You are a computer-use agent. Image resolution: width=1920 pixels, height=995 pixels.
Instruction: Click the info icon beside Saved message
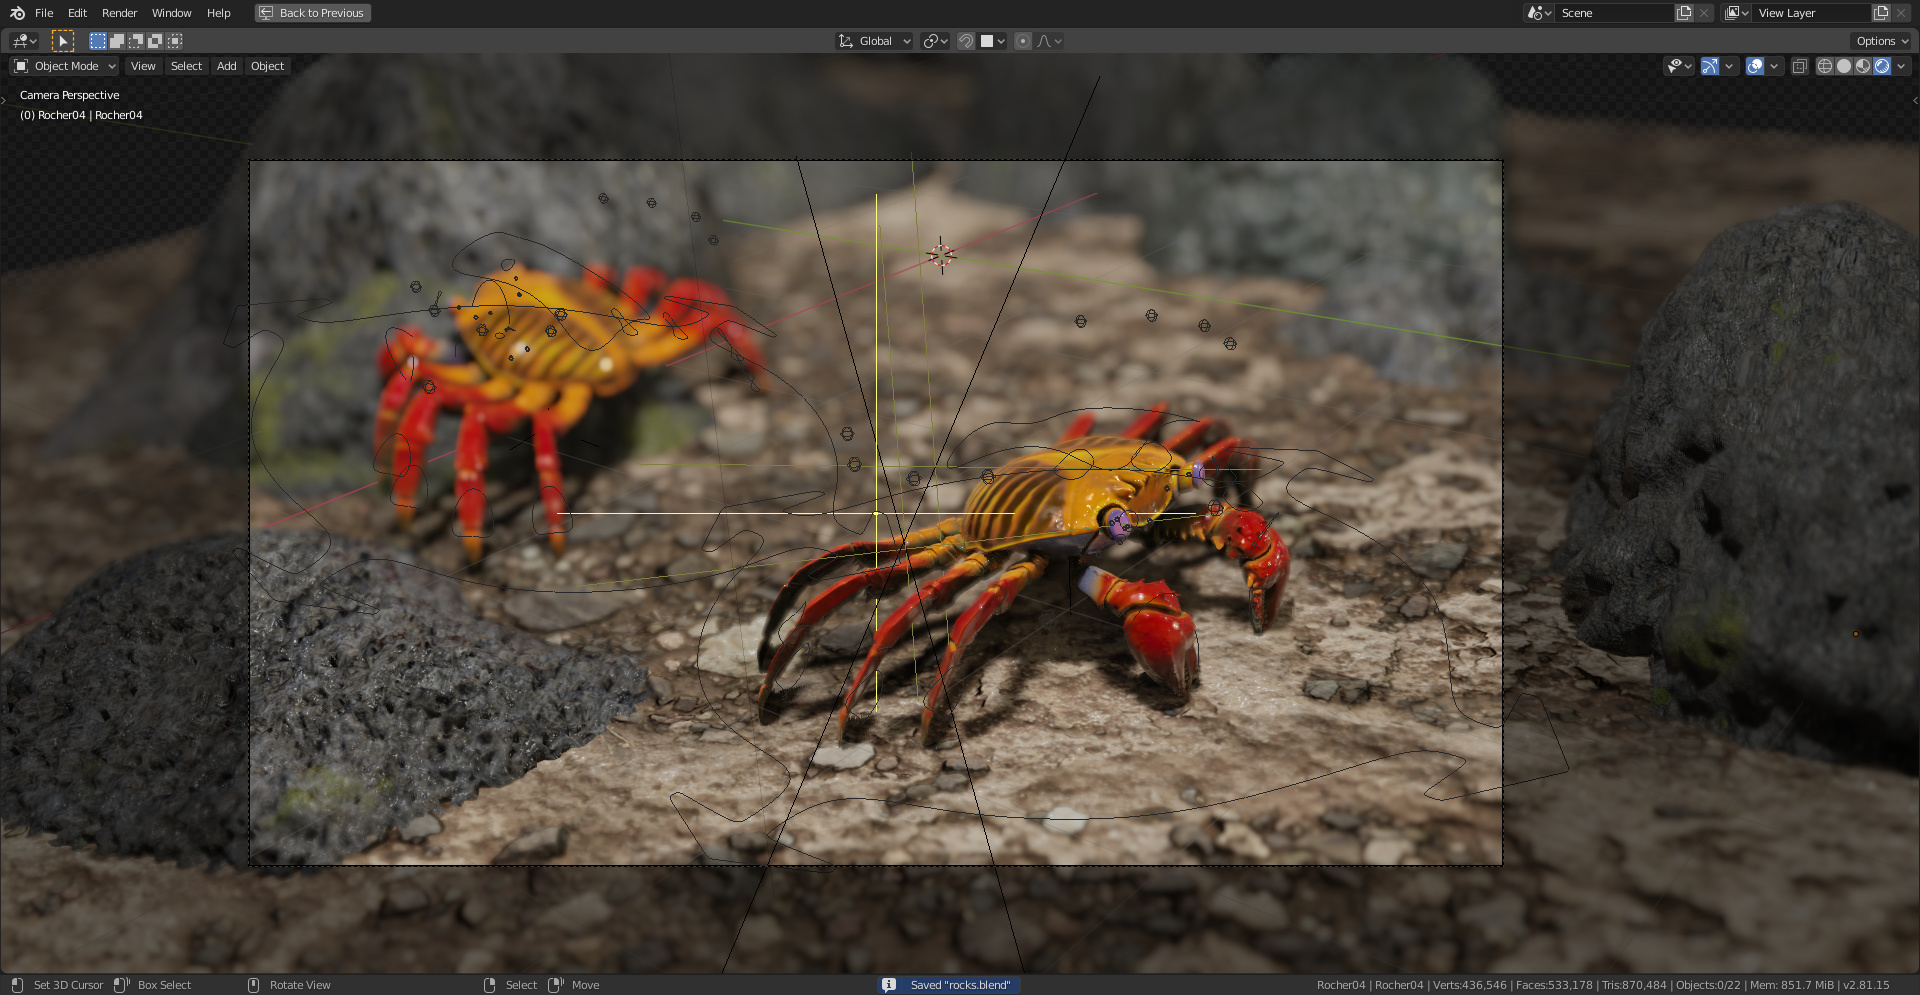[x=888, y=985]
